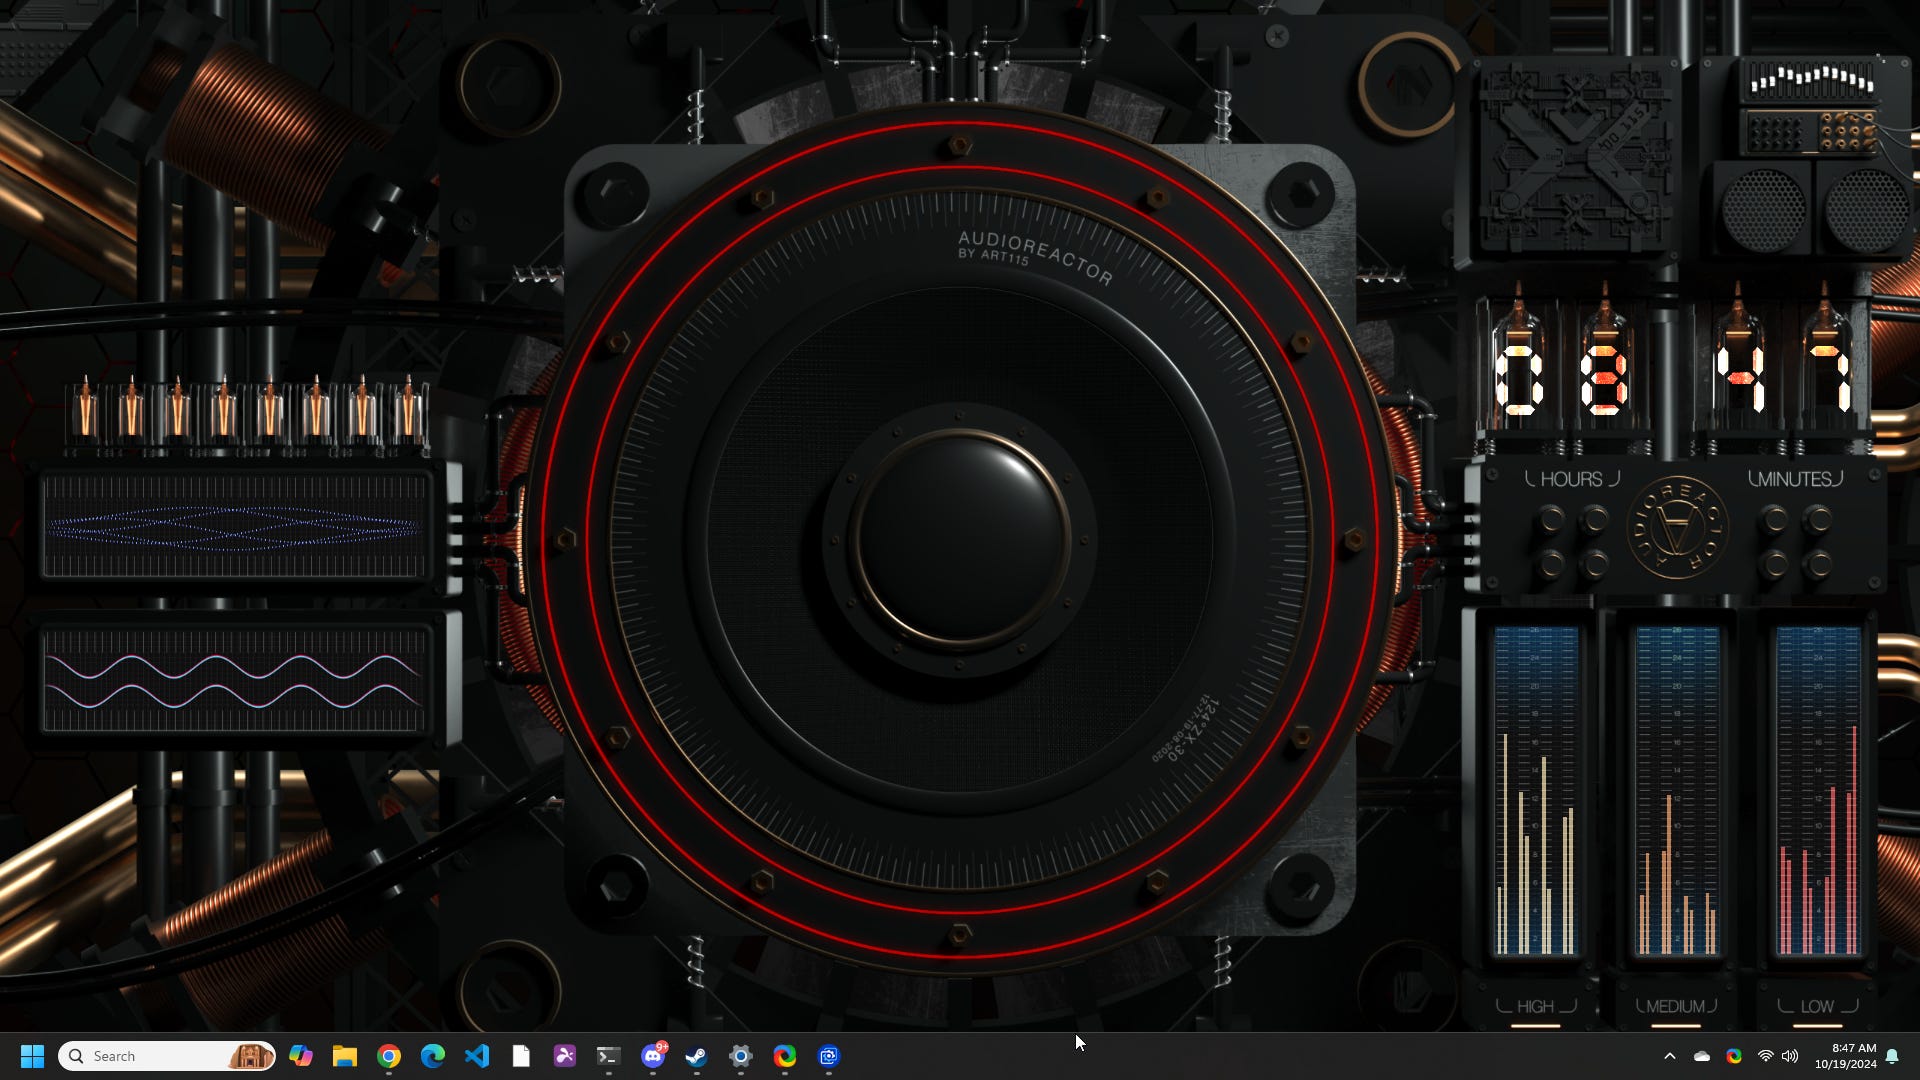Launch Visual Studio Code

477,1056
